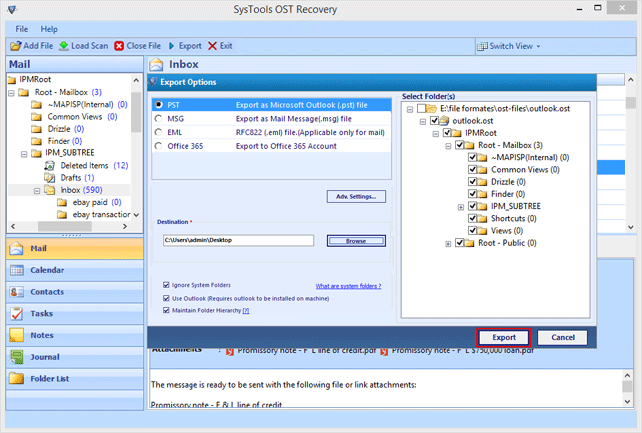This screenshot has width=642, height=433.
Task: Switch to the Calendar pane
Action: (75, 270)
